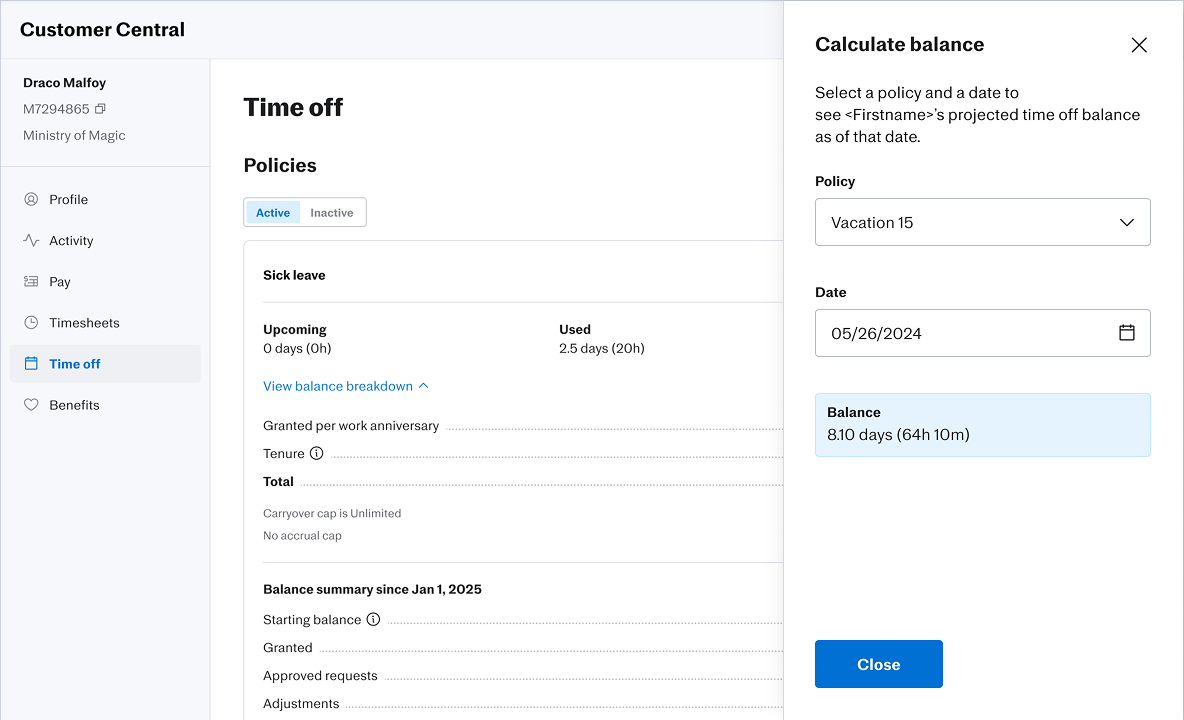Click Carryover cap is Unlimited text
The height and width of the screenshot is (720, 1184).
point(331,513)
